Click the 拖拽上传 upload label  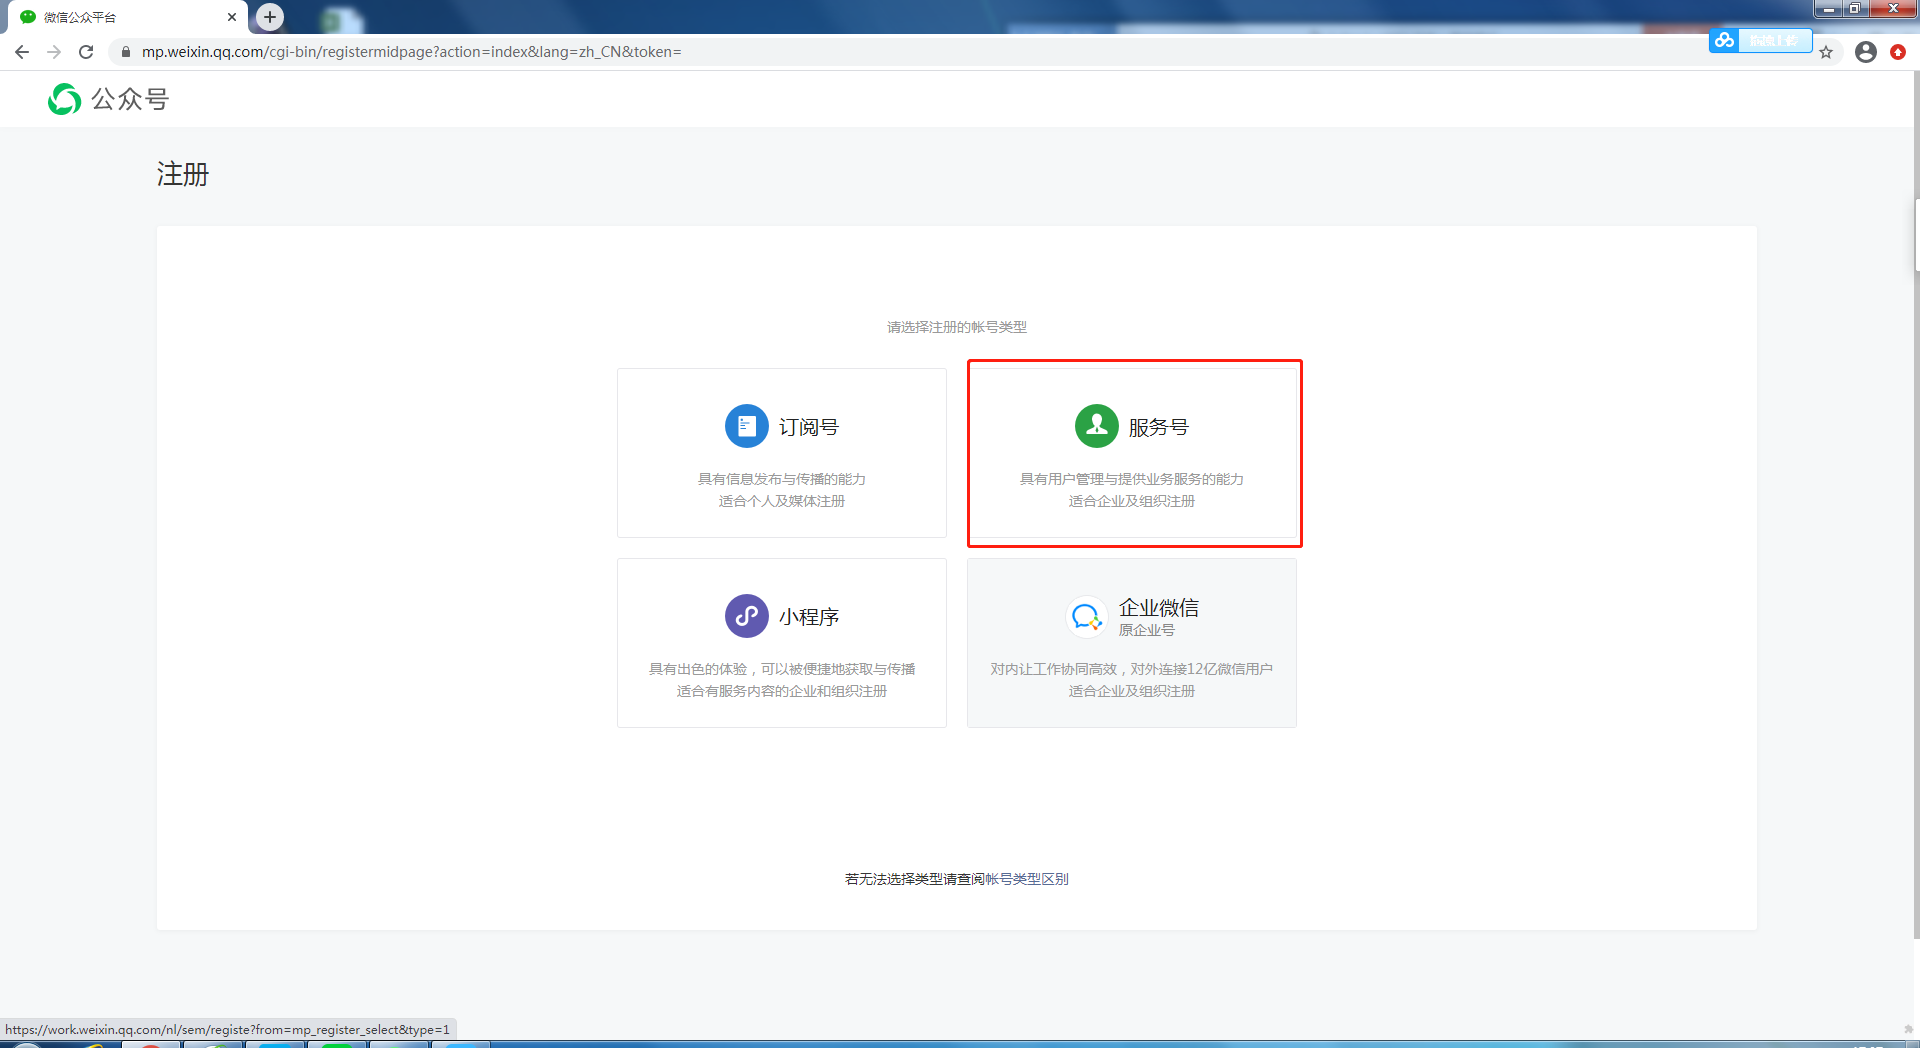pos(1773,40)
